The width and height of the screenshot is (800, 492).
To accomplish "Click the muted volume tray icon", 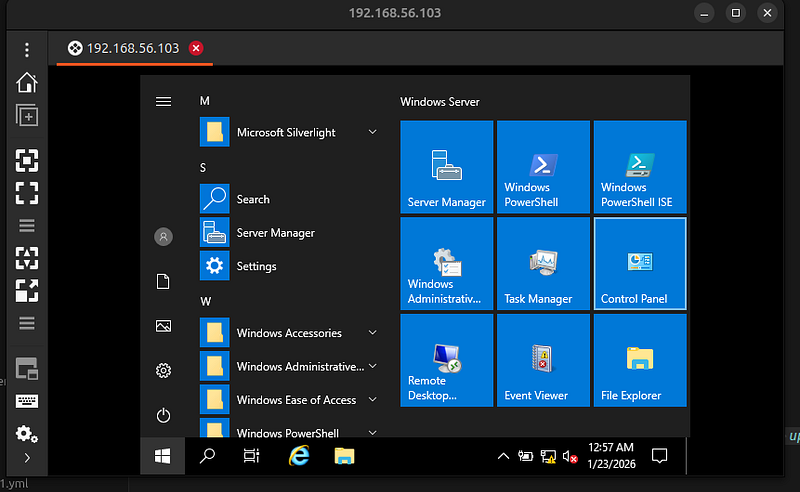I will (x=570, y=456).
